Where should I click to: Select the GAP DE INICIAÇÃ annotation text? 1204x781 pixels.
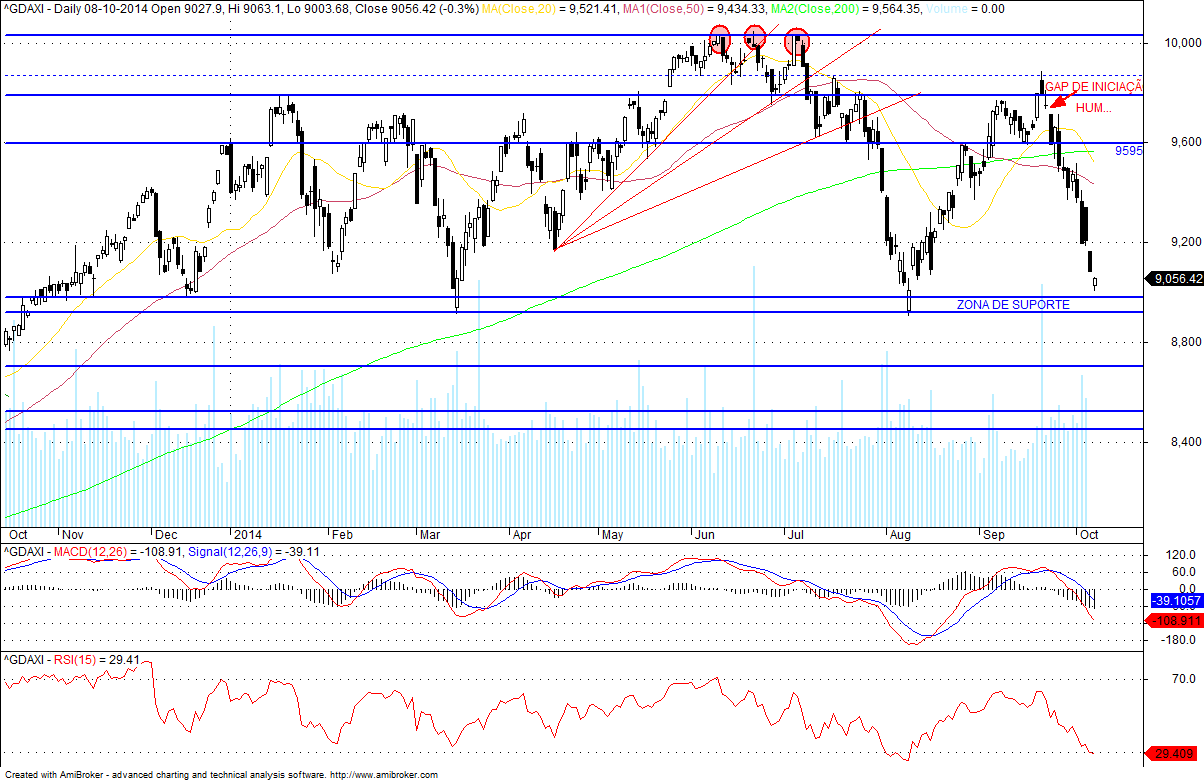[x=1093, y=87]
